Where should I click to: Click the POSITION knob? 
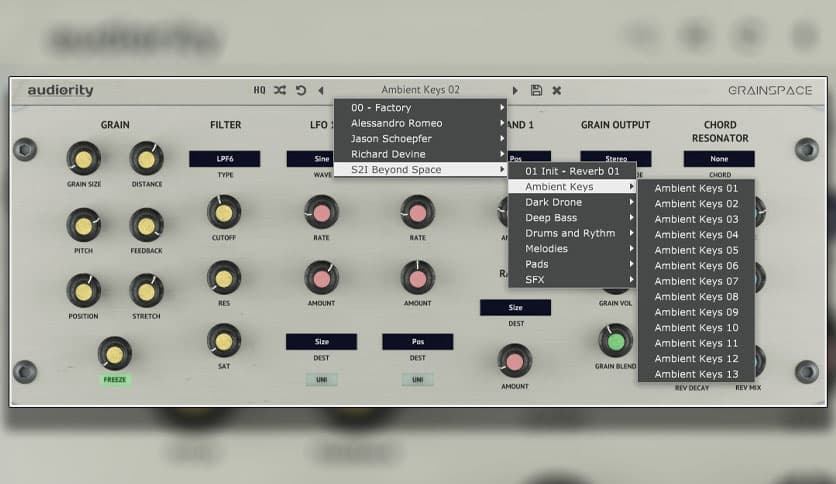tap(83, 291)
